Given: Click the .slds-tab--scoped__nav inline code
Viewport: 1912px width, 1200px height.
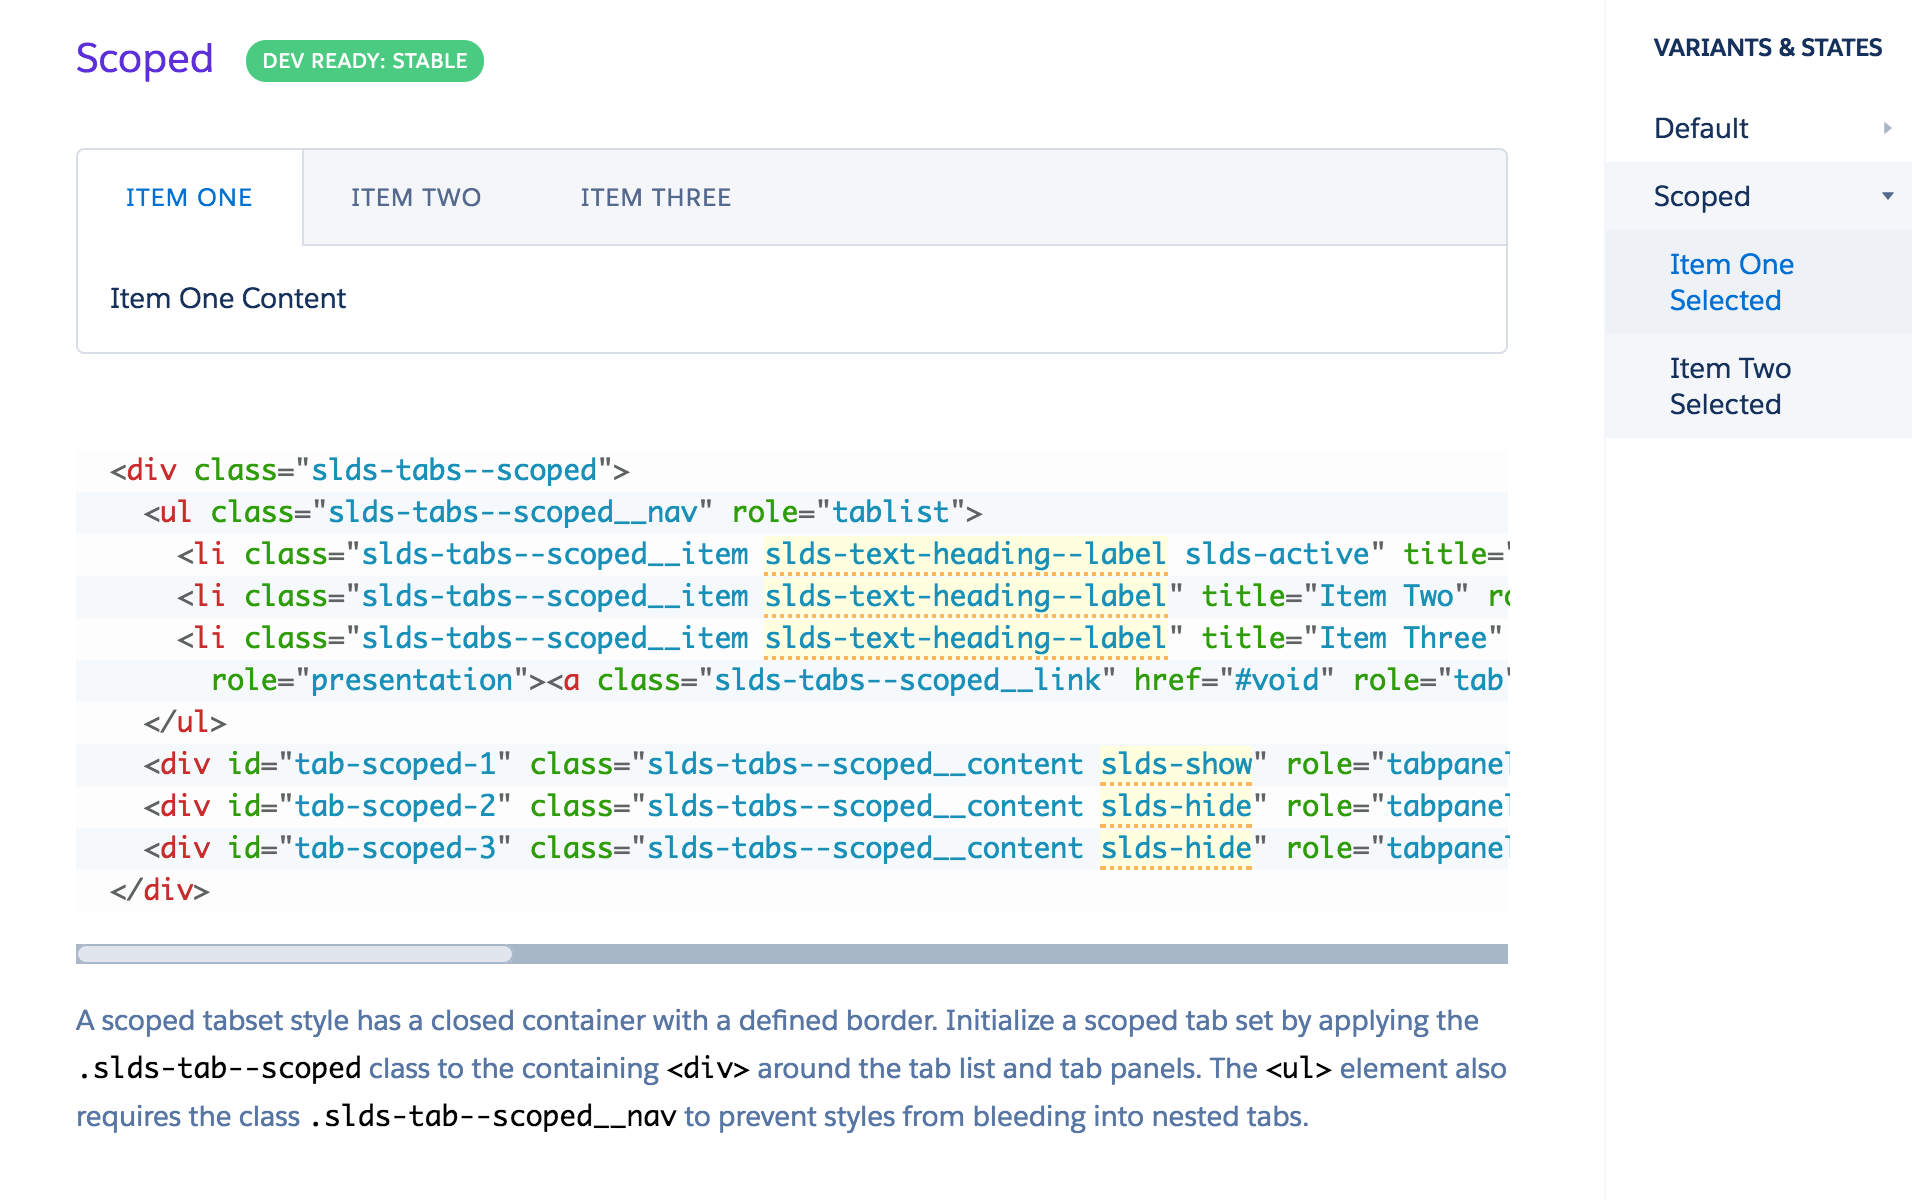Looking at the screenshot, I should pos(493,1116).
